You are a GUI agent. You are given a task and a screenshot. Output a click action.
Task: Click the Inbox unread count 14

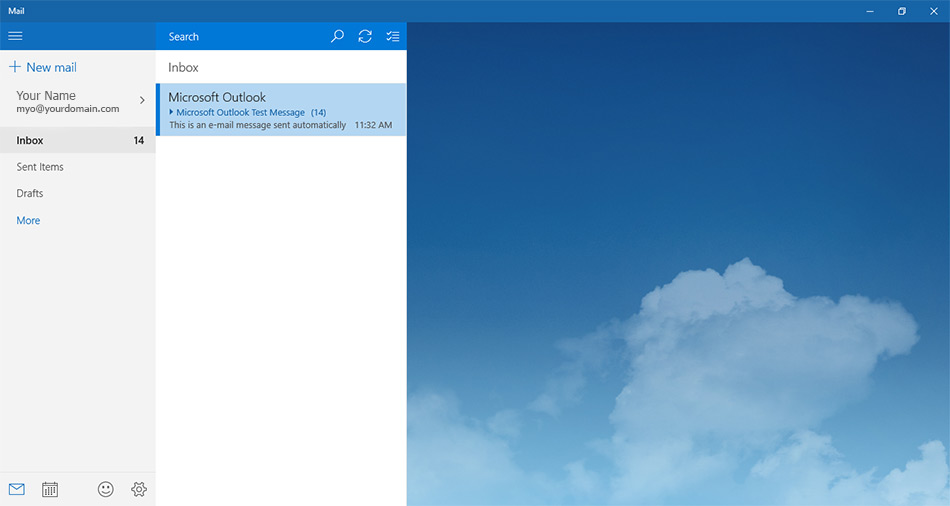[x=139, y=140]
